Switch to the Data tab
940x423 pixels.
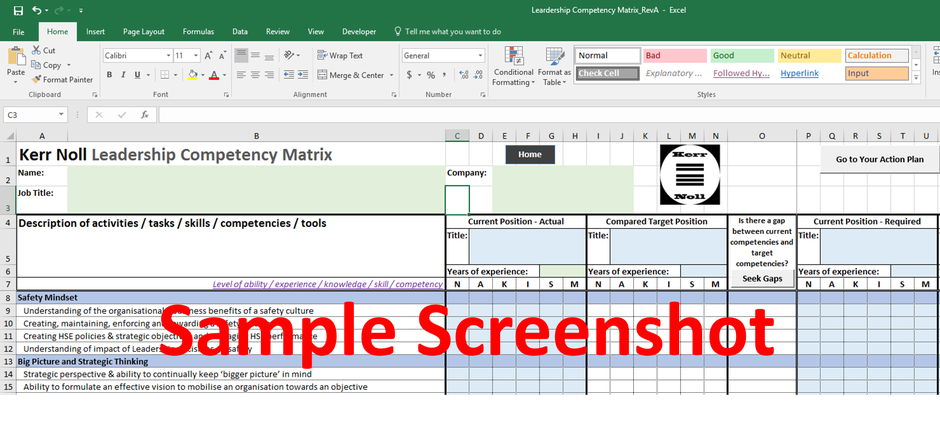240,32
